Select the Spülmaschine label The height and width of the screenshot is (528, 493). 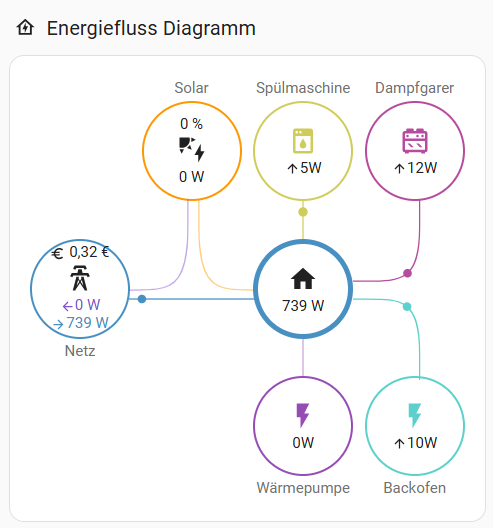click(303, 88)
